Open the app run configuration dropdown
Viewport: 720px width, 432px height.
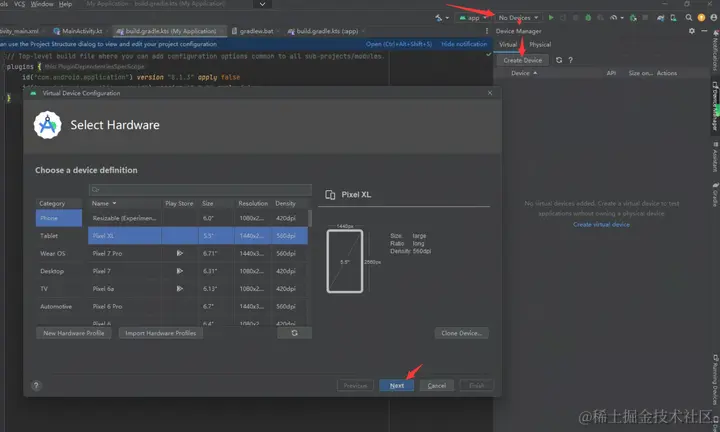(473, 17)
